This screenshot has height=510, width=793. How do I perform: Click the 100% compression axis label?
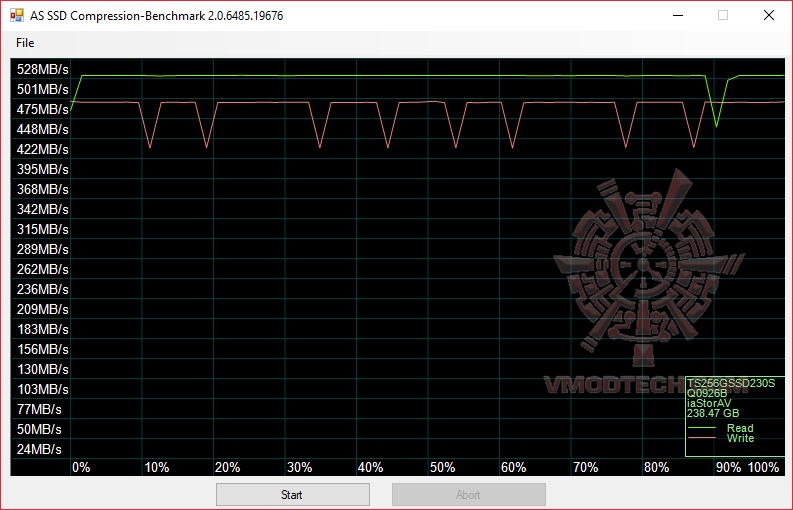tap(763, 467)
